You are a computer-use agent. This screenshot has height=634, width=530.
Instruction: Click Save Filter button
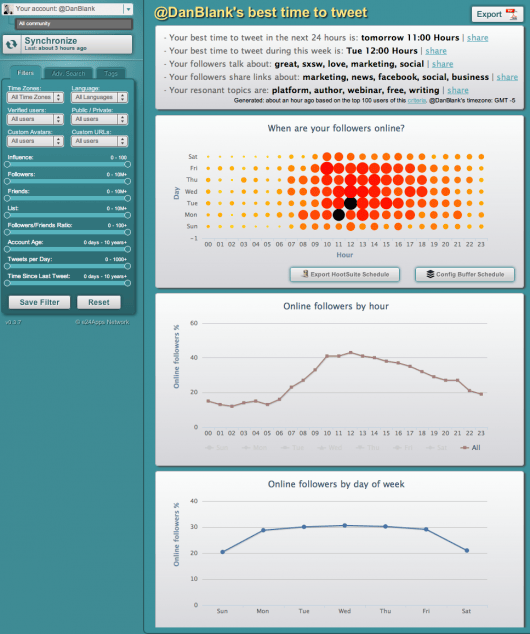(x=39, y=302)
